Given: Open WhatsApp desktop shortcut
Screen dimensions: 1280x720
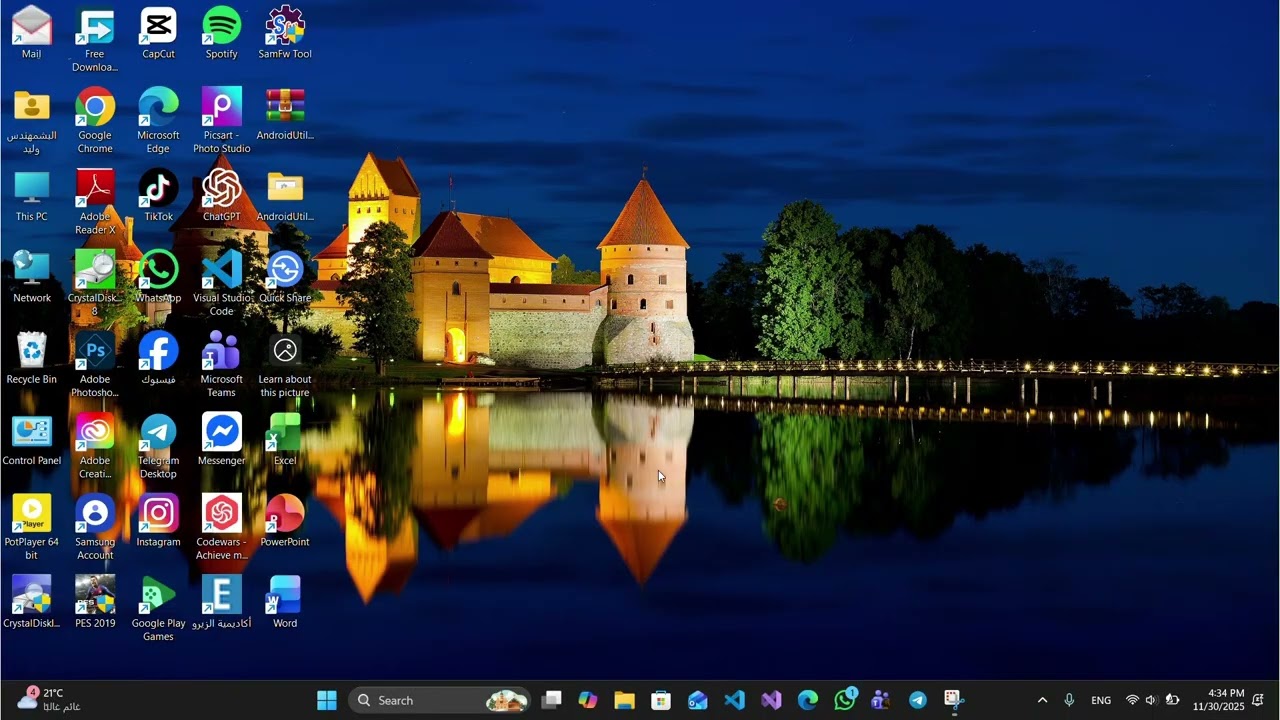Looking at the screenshot, I should point(158,277).
